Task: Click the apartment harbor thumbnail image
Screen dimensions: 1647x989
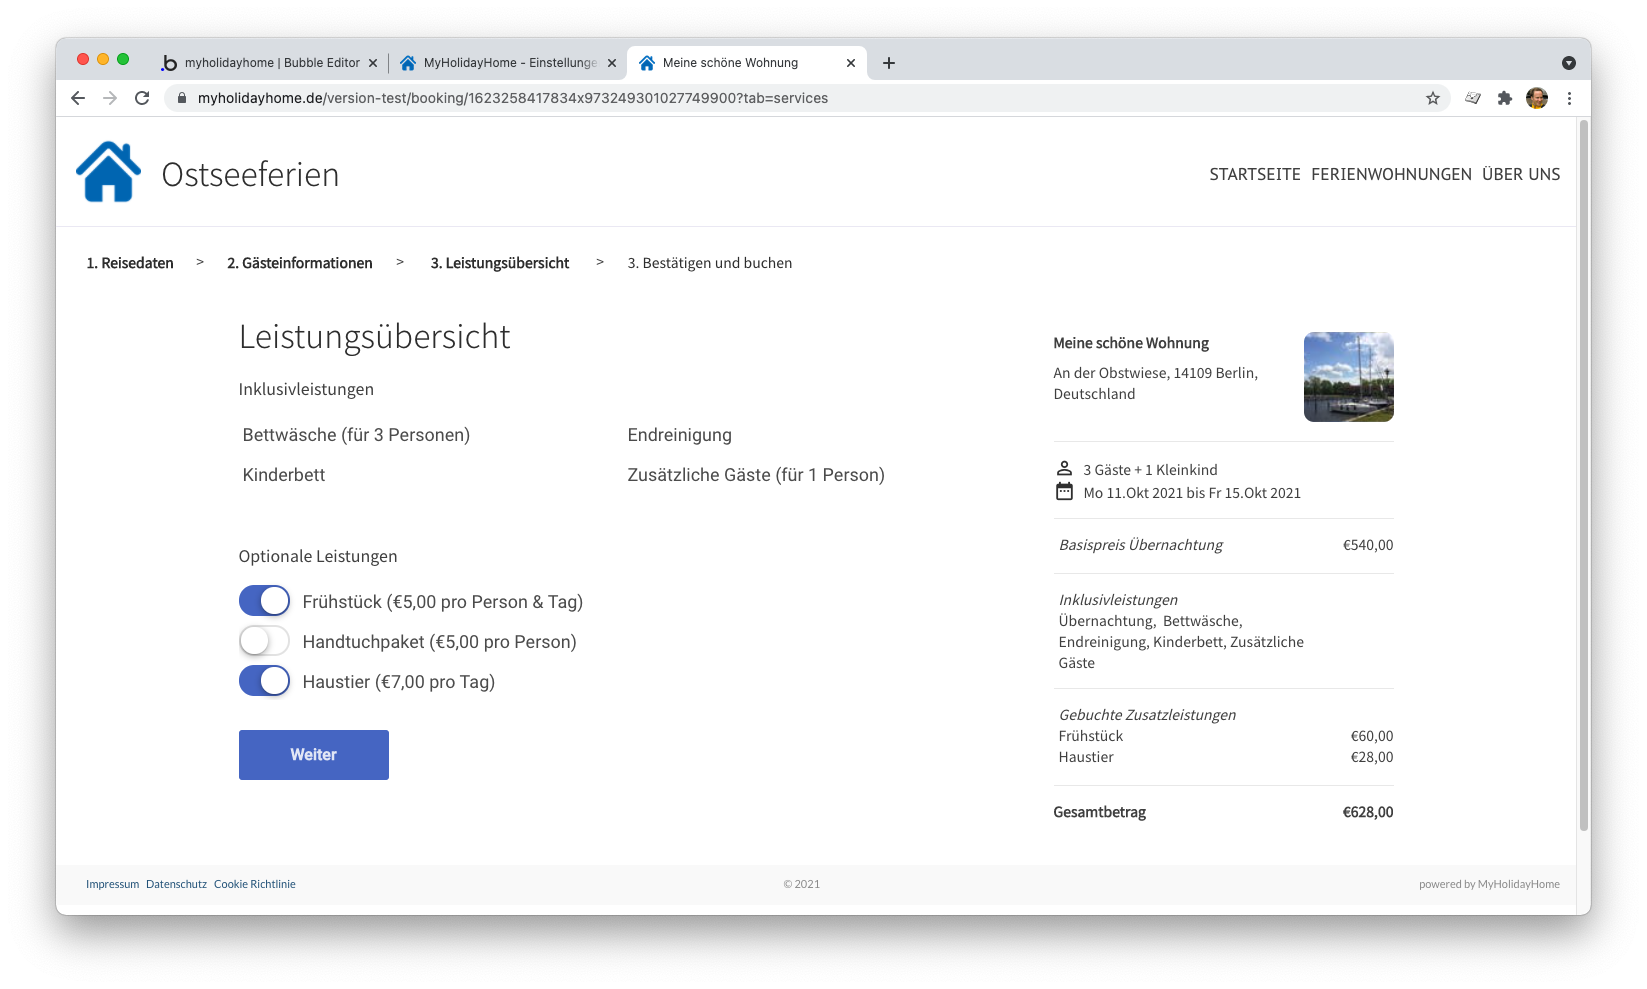Action: (1348, 377)
